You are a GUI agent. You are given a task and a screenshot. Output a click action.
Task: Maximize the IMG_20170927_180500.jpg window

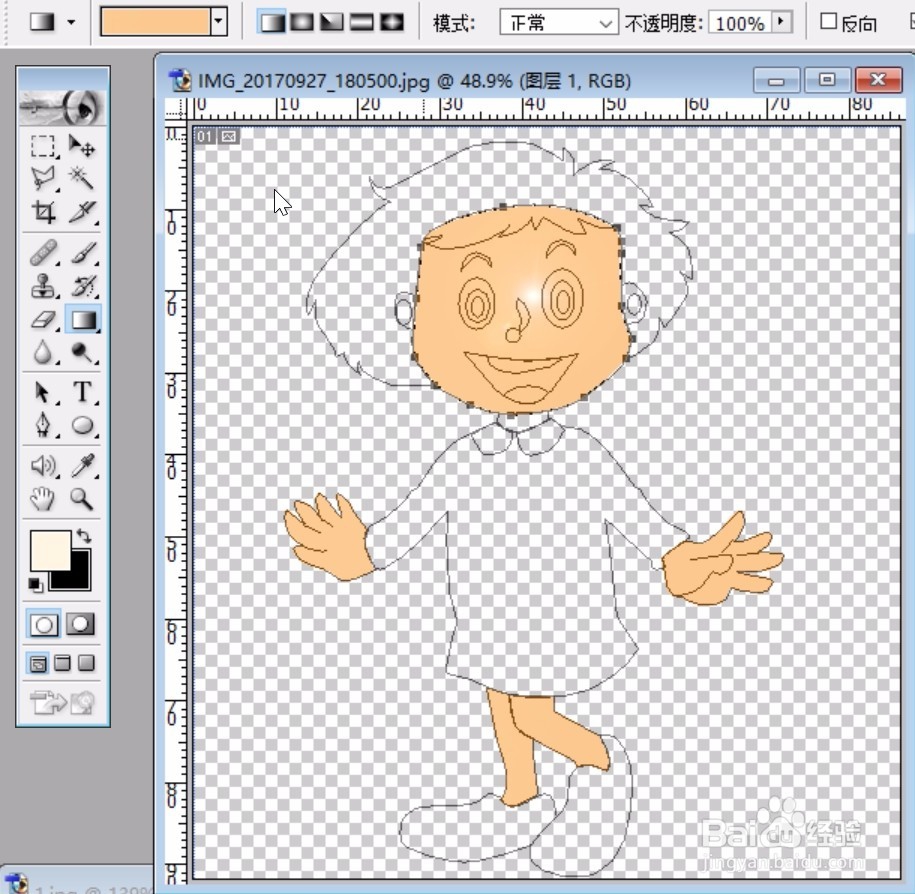827,80
